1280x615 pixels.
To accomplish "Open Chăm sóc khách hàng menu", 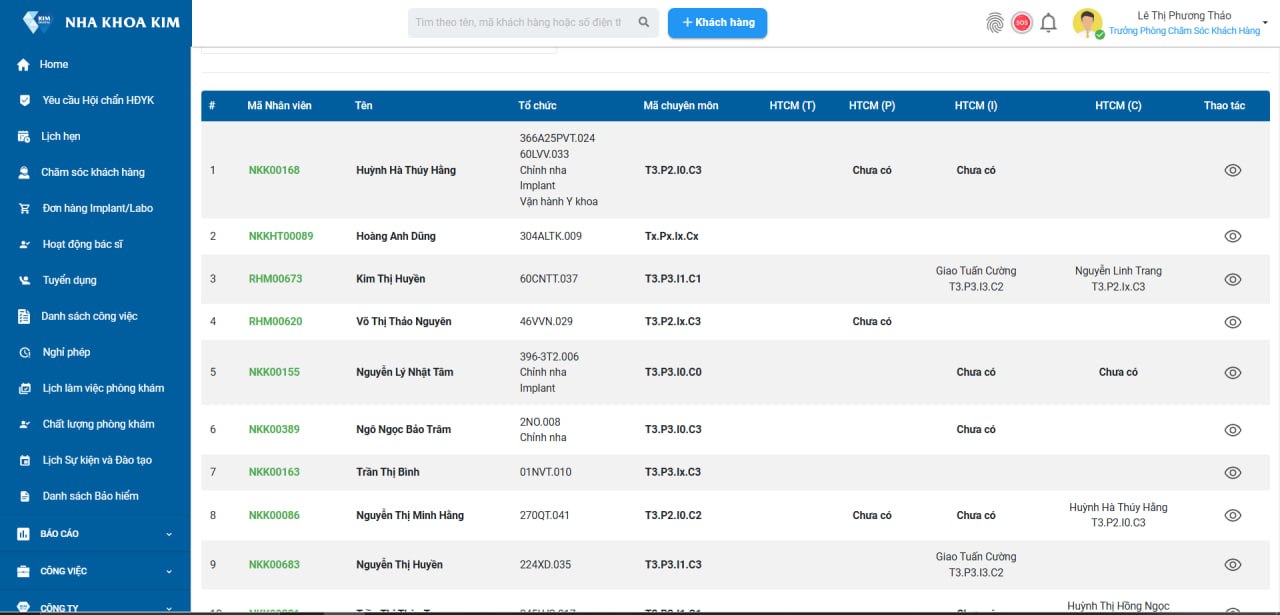I will pos(92,172).
